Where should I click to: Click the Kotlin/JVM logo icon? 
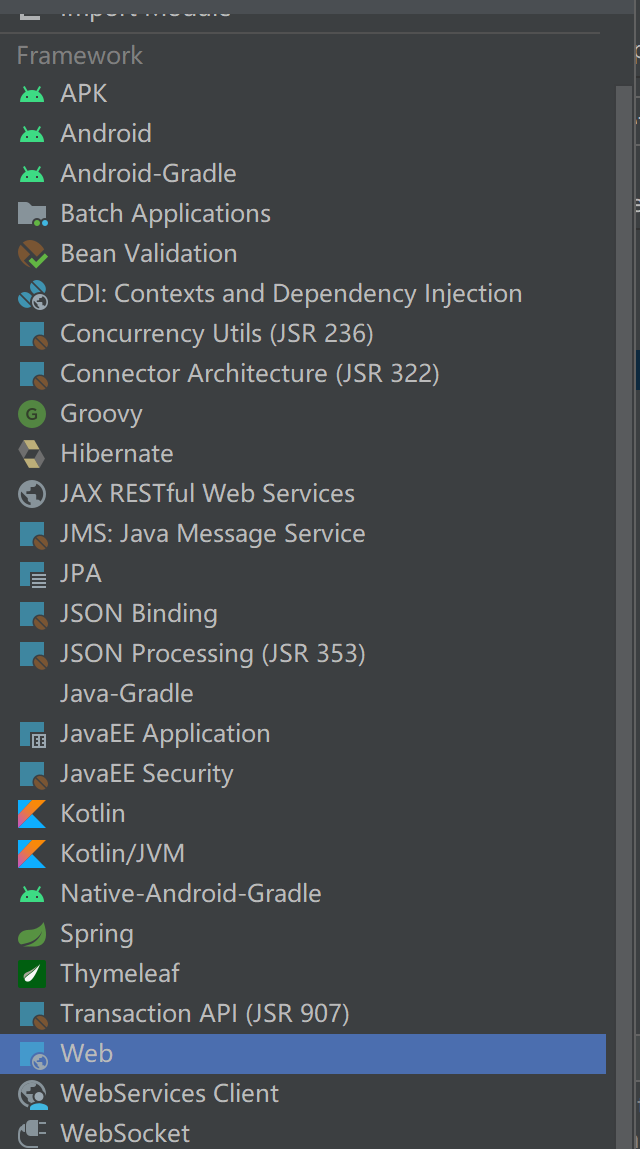32,854
